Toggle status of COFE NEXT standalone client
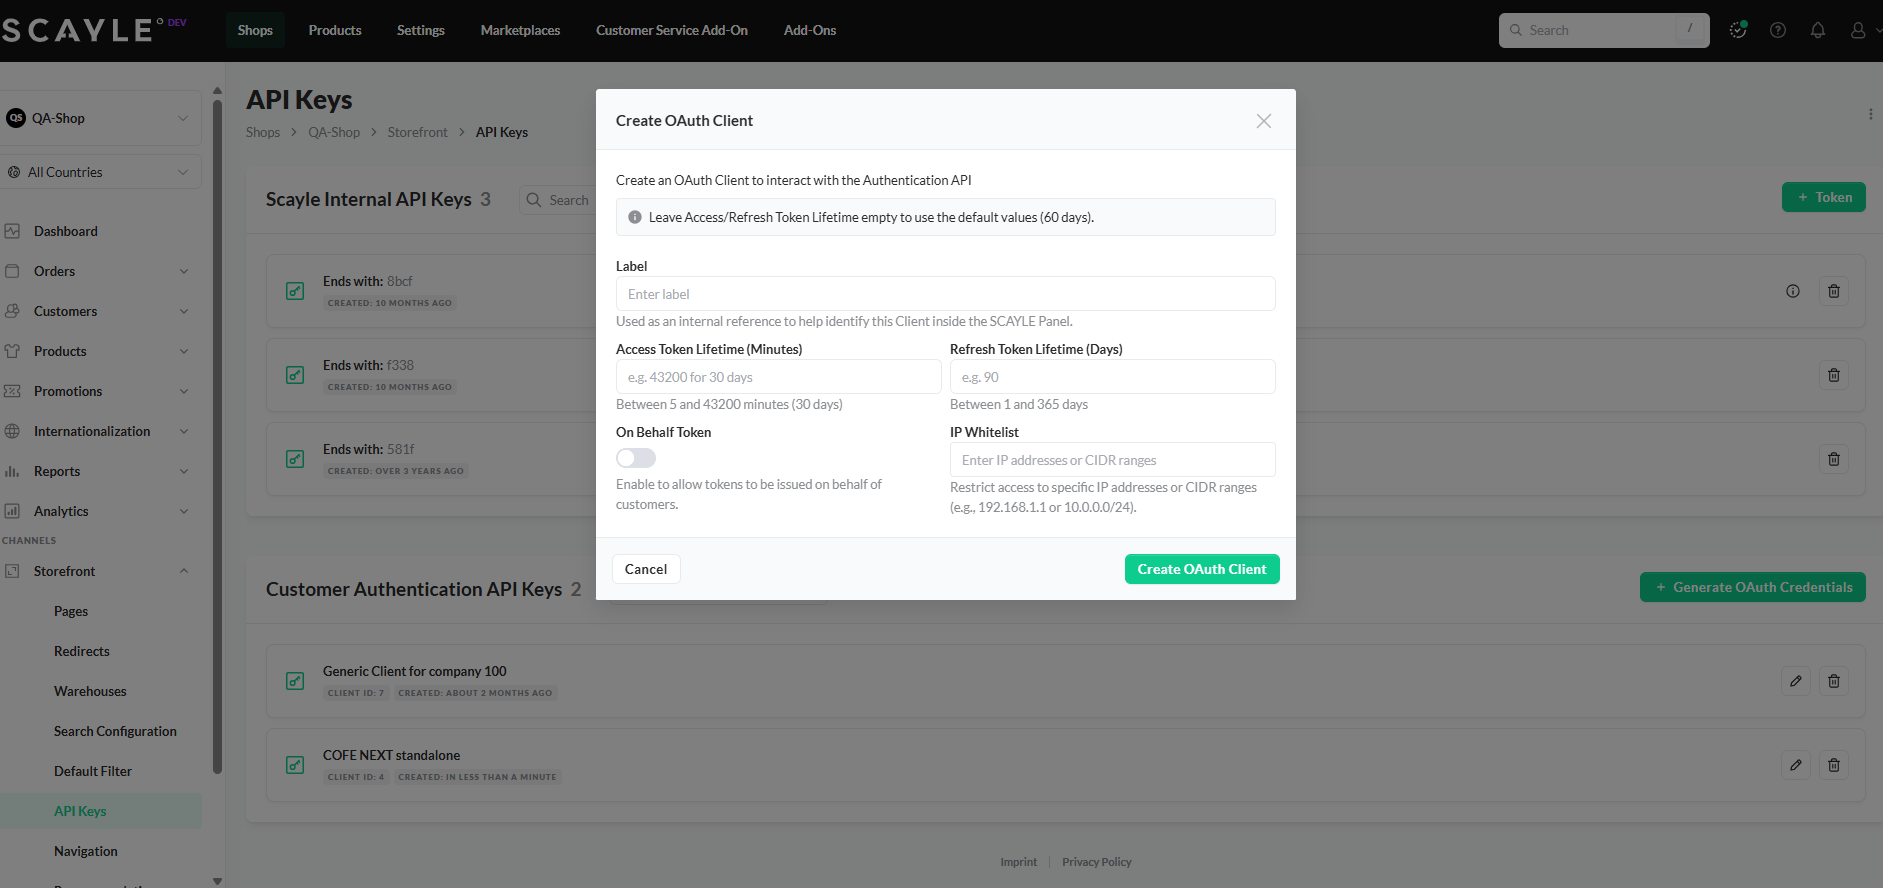 pos(295,765)
